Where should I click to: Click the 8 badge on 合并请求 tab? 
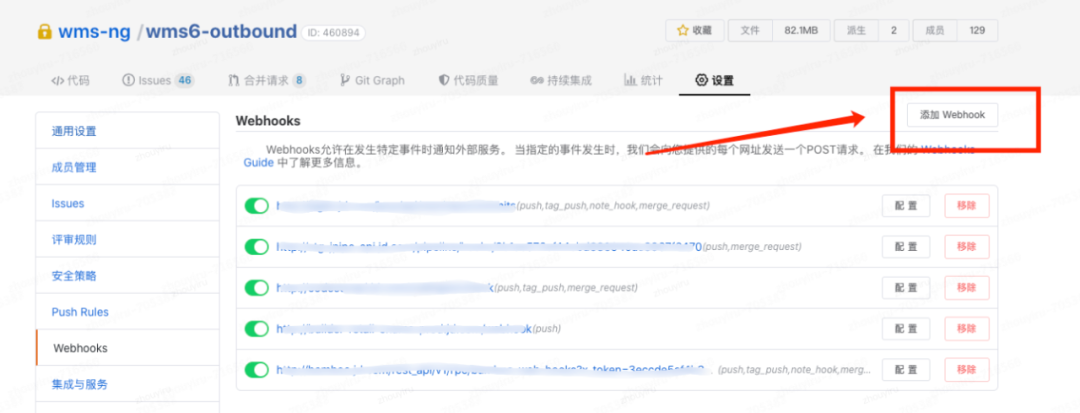click(299, 81)
